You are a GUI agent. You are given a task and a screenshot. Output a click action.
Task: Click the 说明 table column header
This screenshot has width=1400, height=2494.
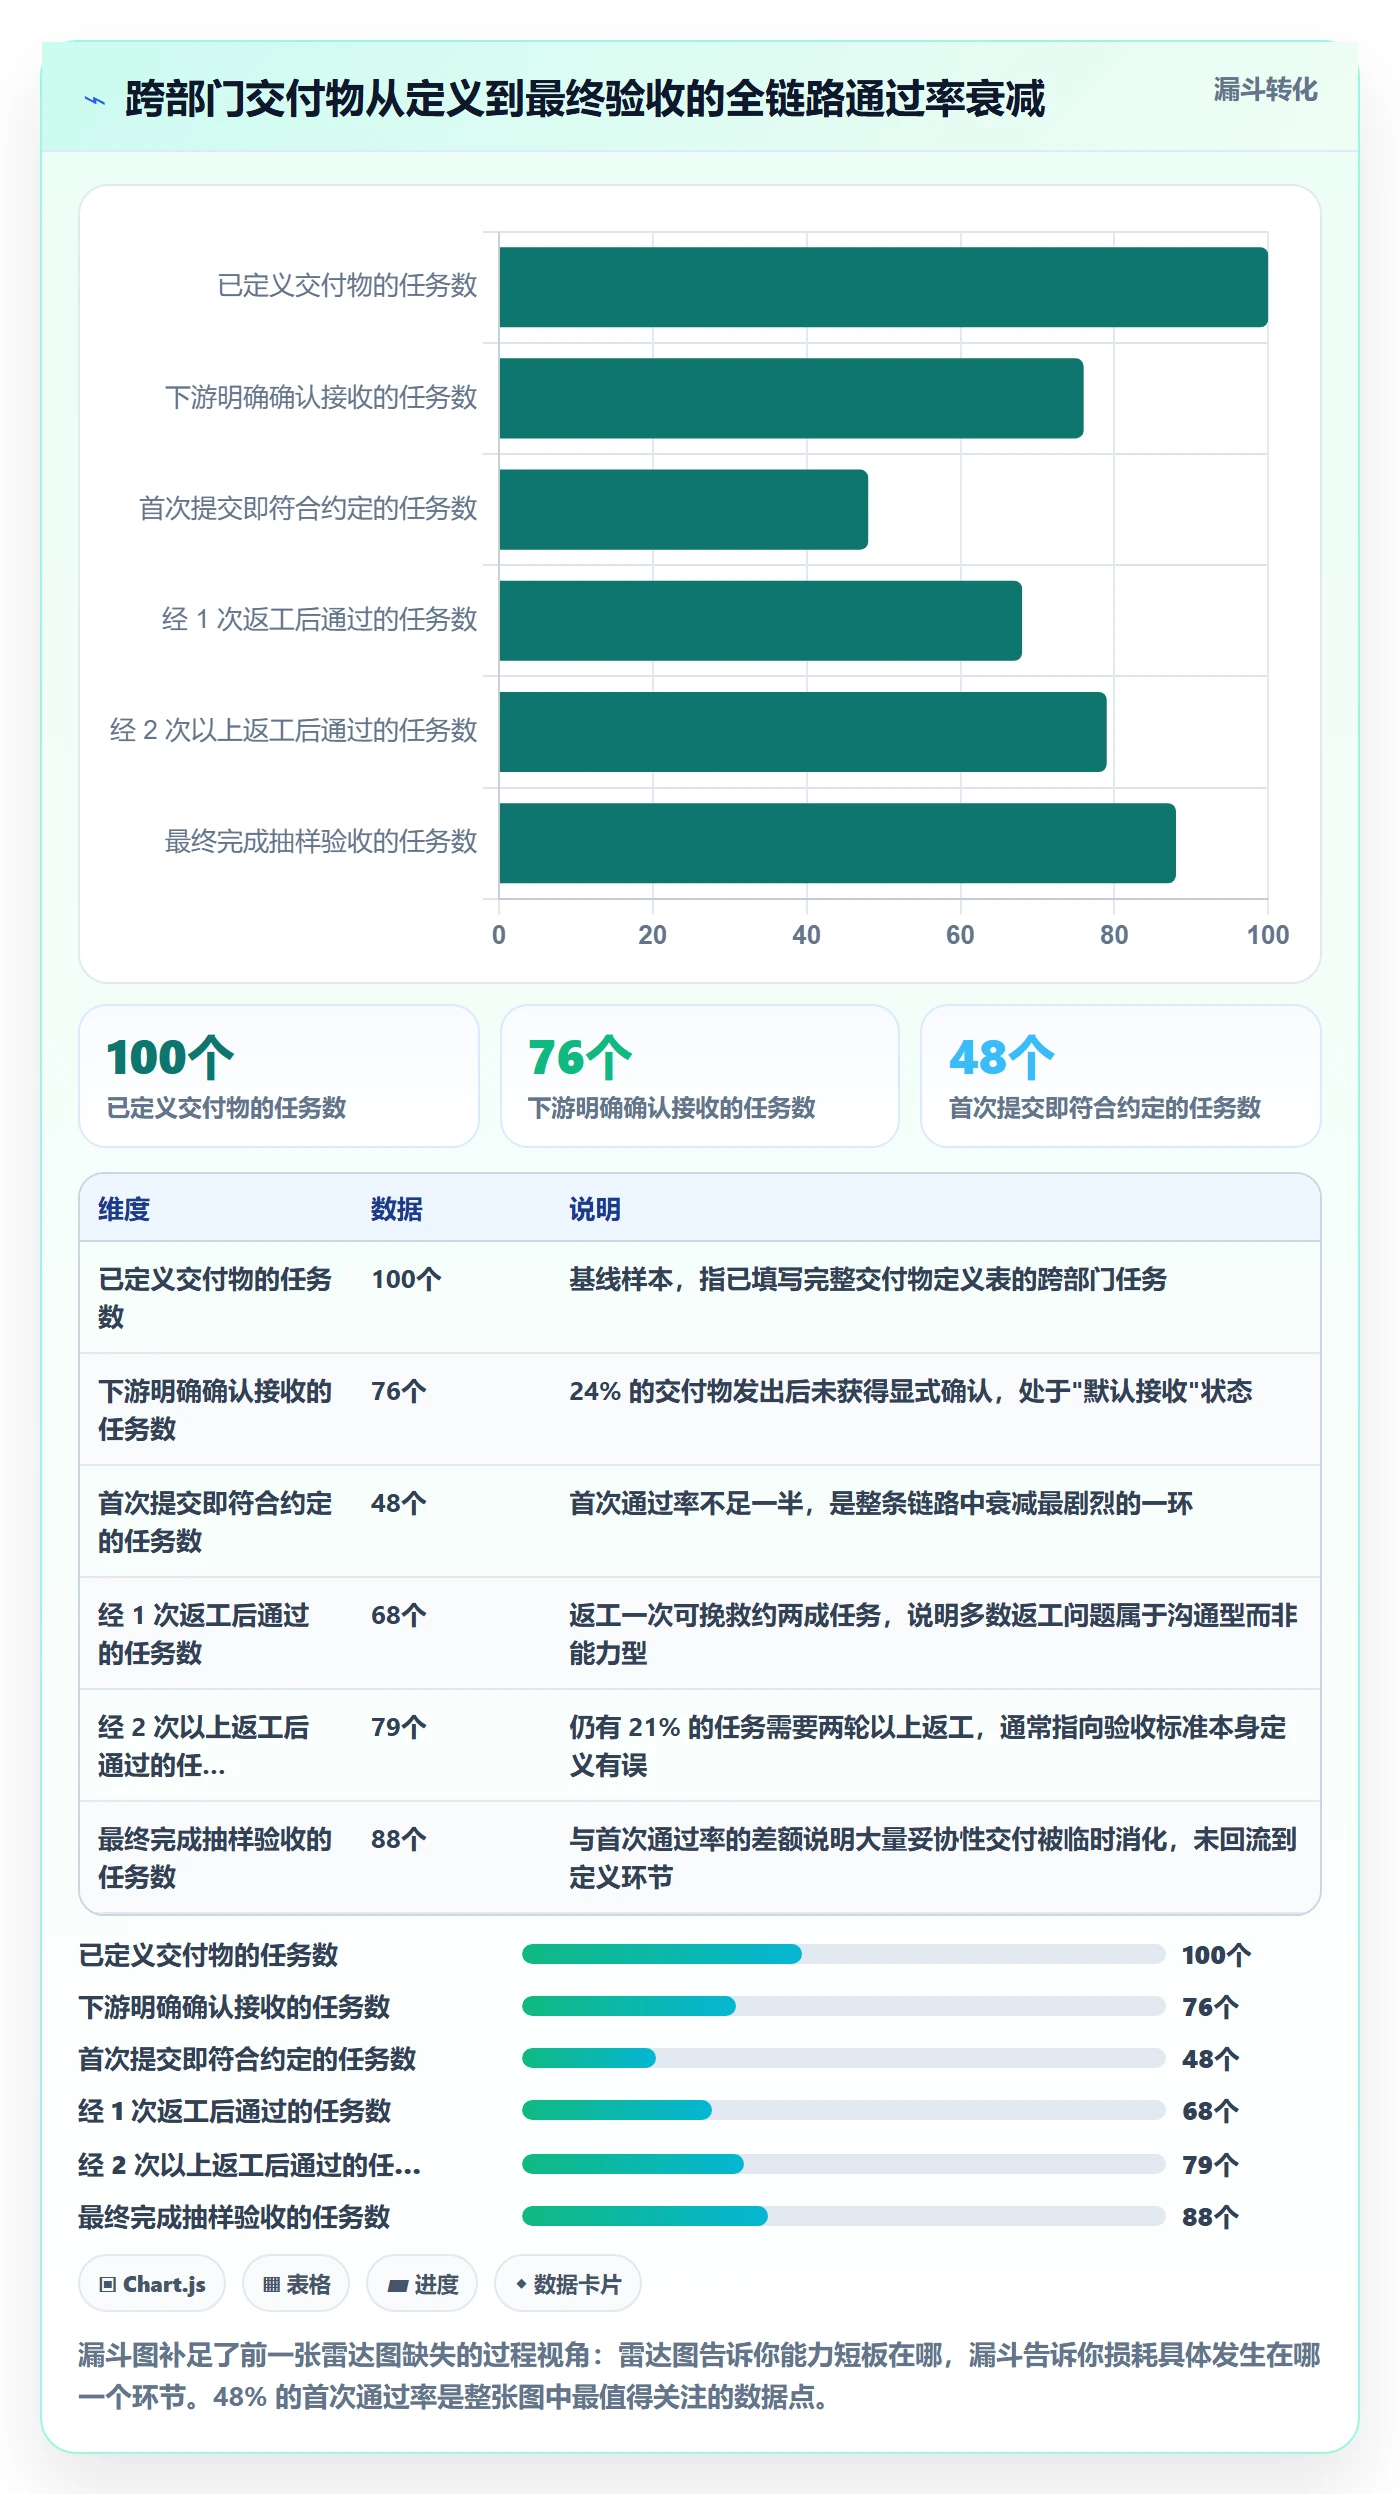click(x=595, y=1209)
